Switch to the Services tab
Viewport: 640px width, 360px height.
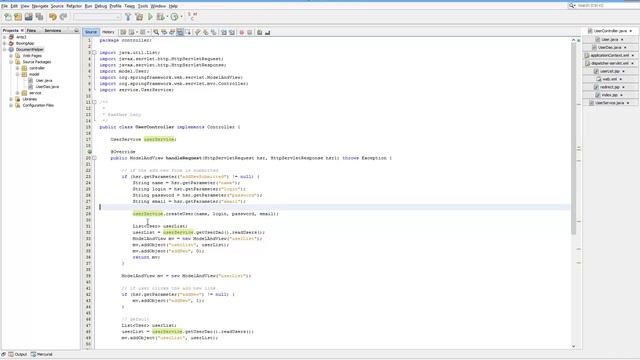53,31
